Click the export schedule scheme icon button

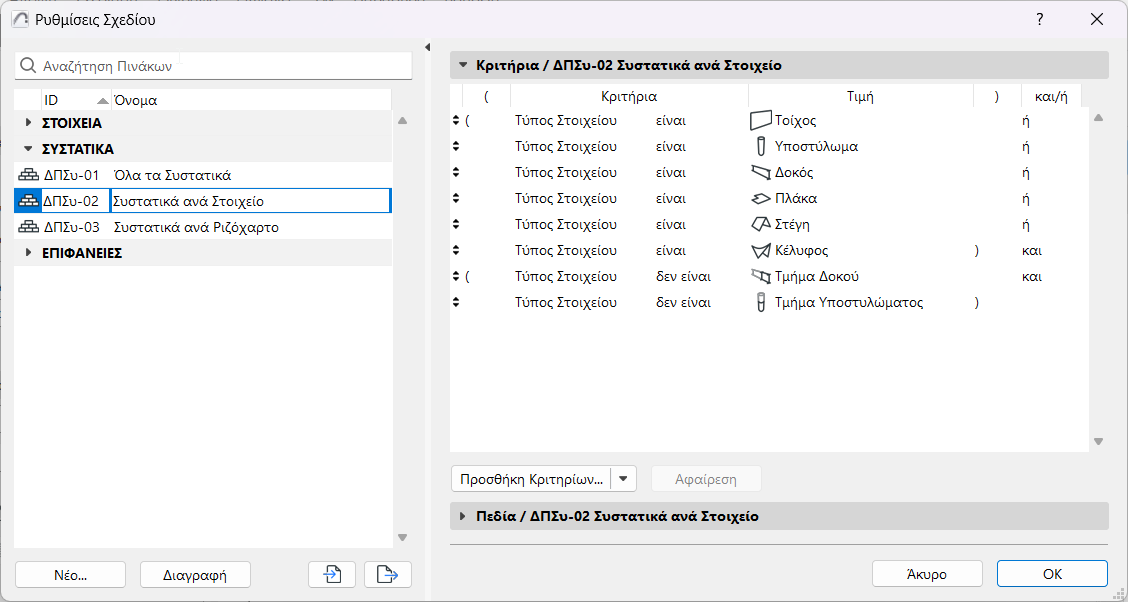(387, 574)
